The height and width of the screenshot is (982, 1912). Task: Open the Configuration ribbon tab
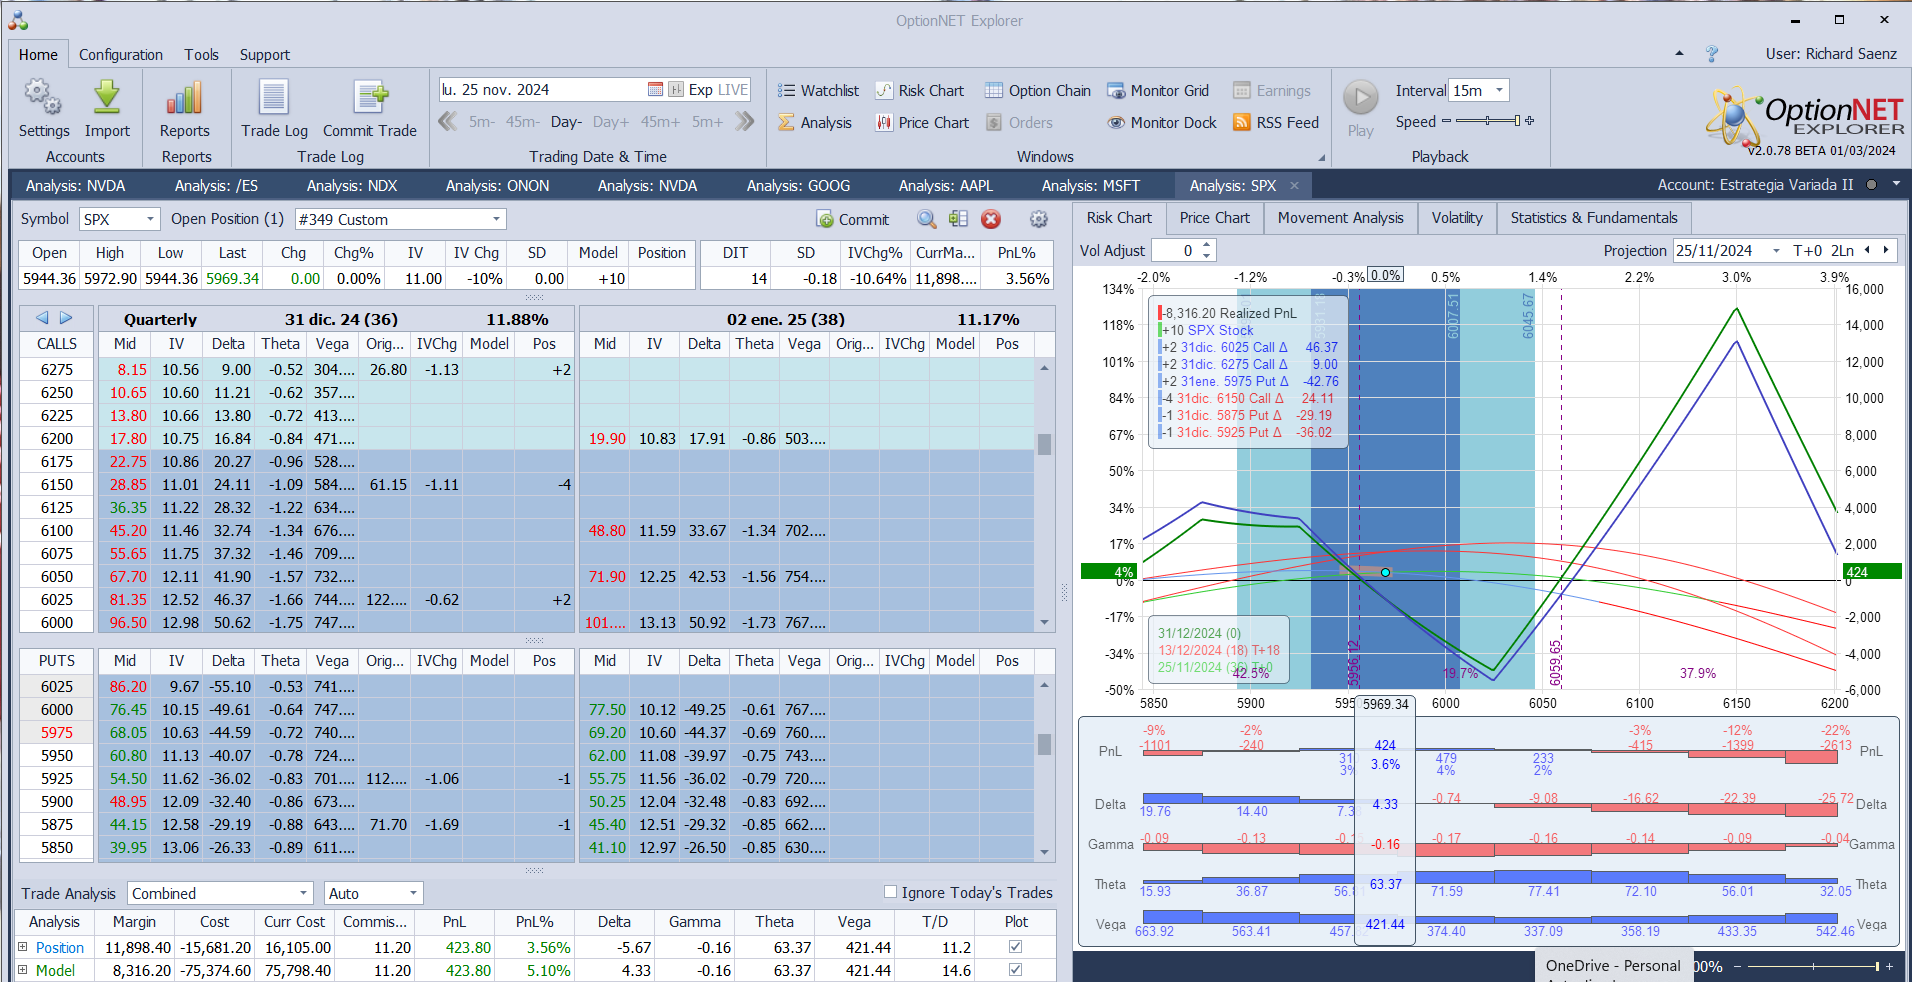click(x=120, y=55)
